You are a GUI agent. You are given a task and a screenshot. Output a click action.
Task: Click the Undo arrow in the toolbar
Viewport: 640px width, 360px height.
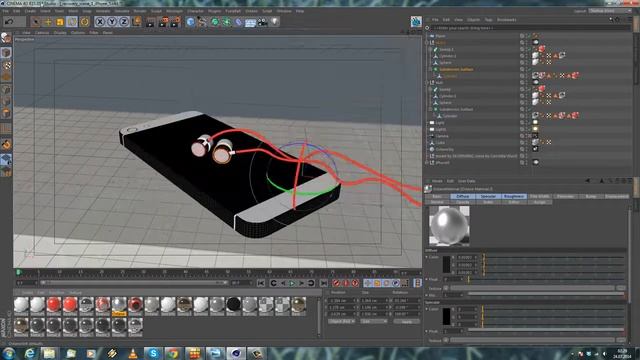point(10,21)
